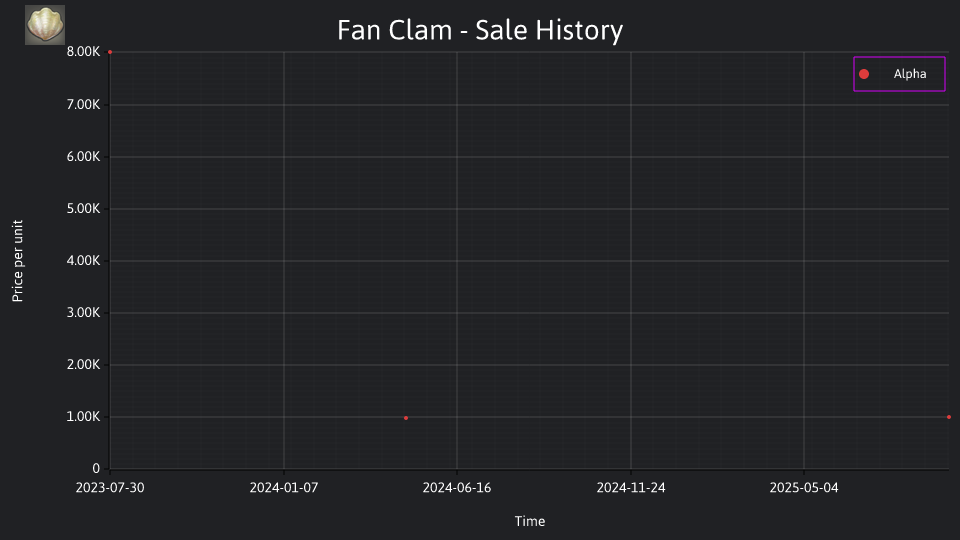Select the 8.00K data point at 2023-07-30
The height and width of the screenshot is (540, 960).
click(110, 52)
